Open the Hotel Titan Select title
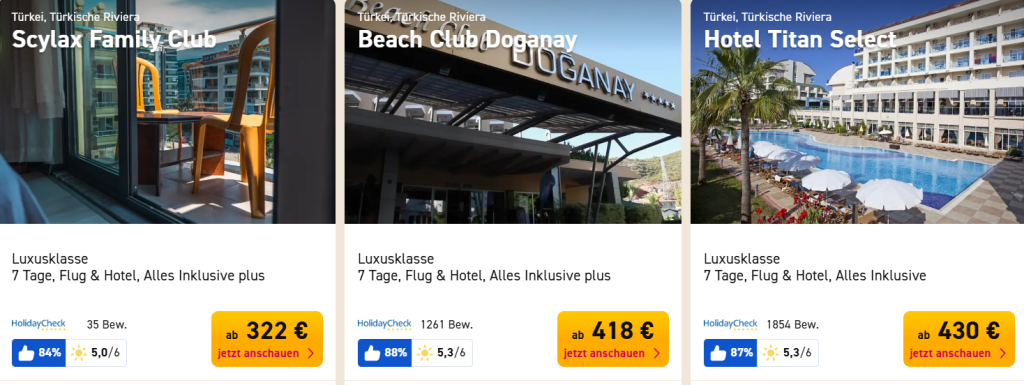Image resolution: width=1024 pixels, height=385 pixels. [x=800, y=40]
